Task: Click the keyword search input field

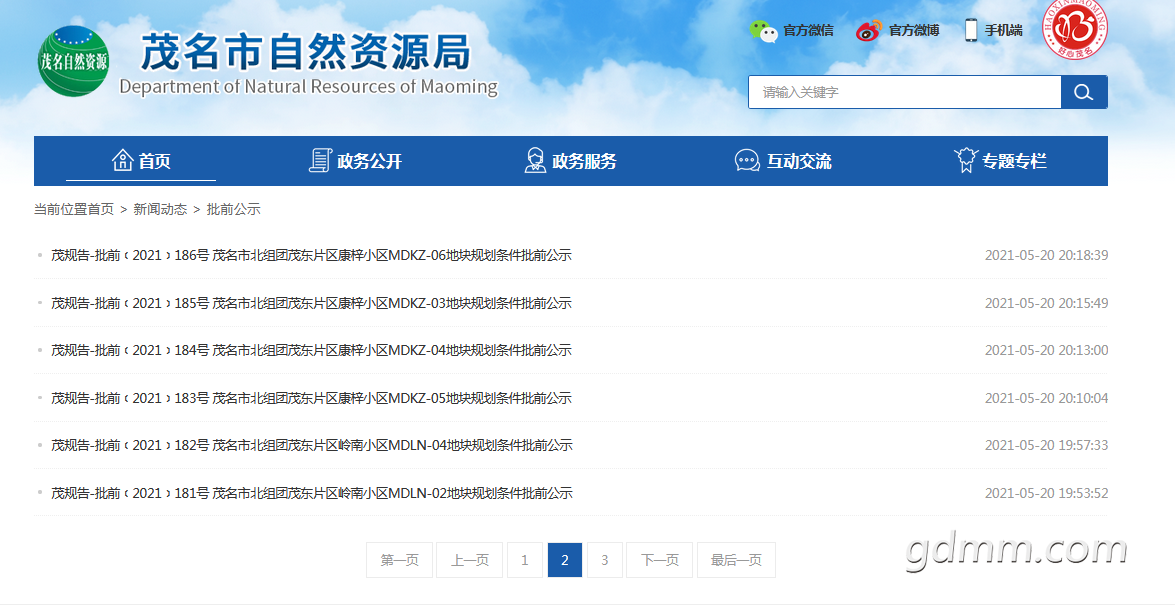Action: [x=904, y=92]
